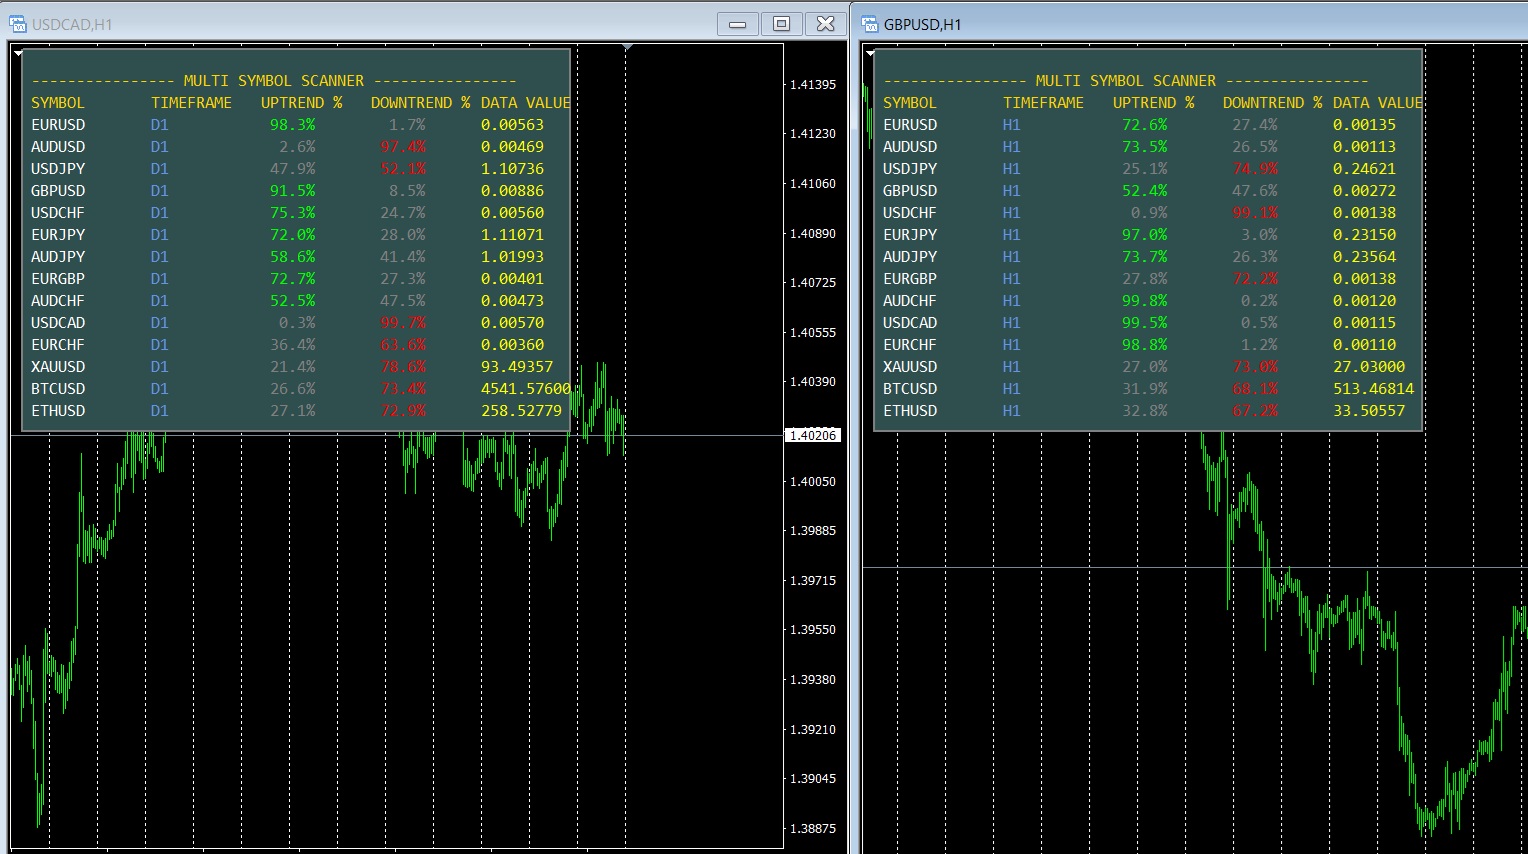Click the D1 timeframe label beside GBPUSD
The height and width of the screenshot is (854, 1528).
(x=160, y=191)
